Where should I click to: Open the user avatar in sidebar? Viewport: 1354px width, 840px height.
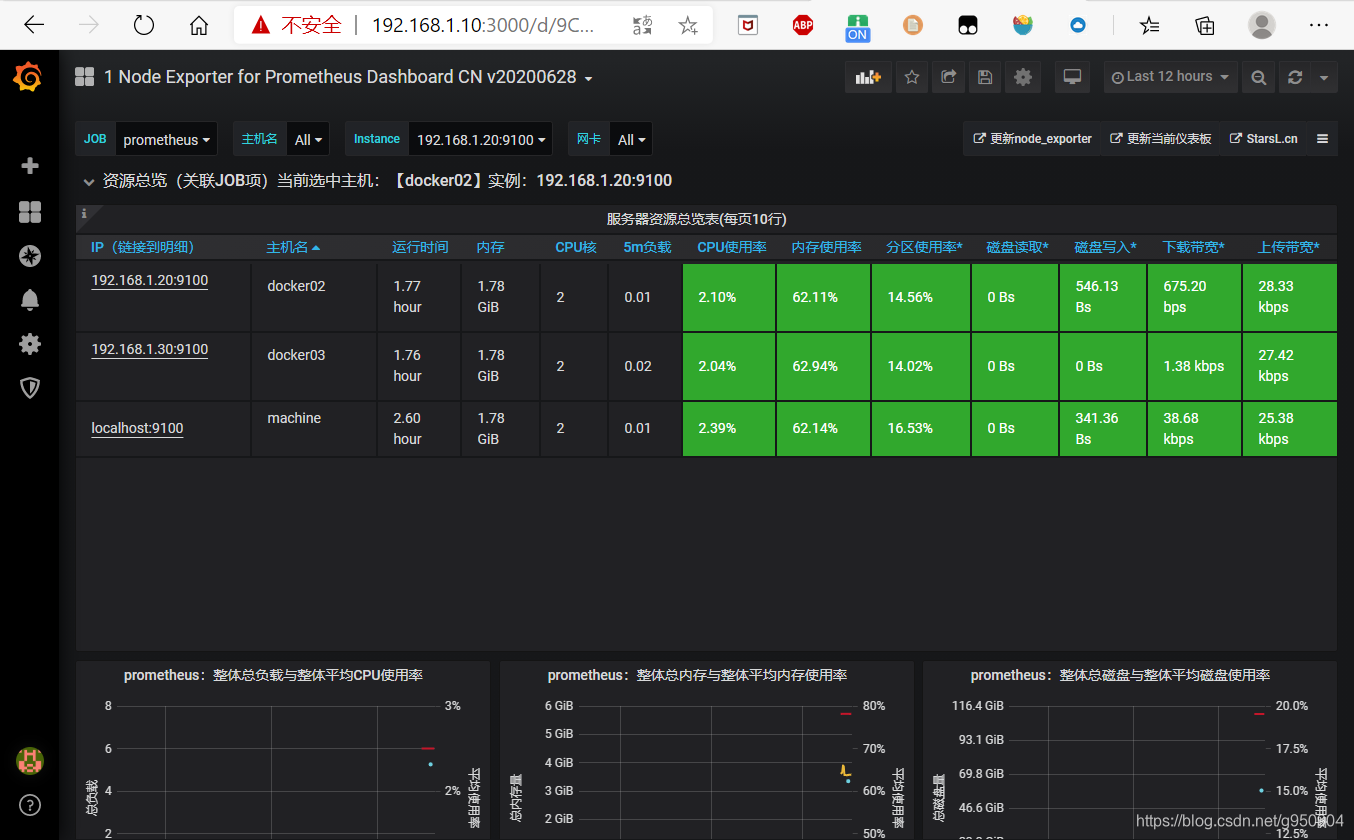[30, 761]
